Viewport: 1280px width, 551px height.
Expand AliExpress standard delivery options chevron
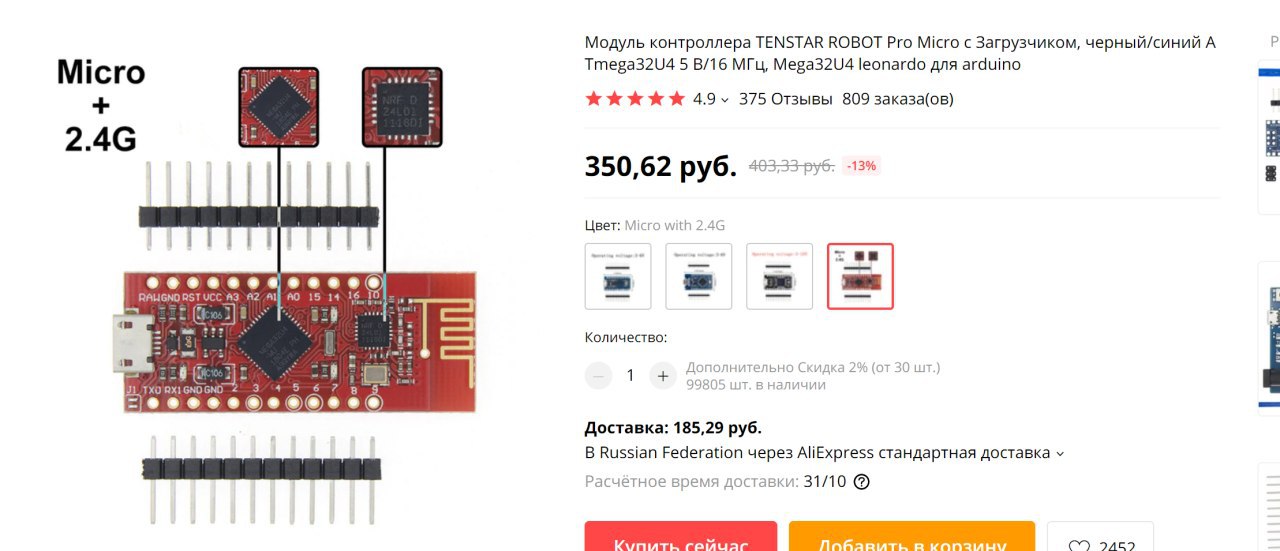point(1060,453)
